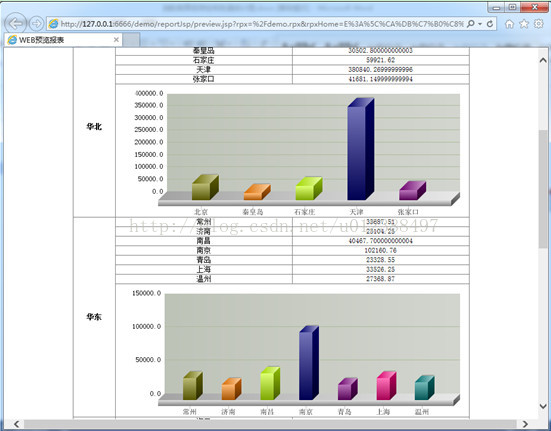
Task: Click the vertical scrollbar up arrow
Action: [543, 60]
